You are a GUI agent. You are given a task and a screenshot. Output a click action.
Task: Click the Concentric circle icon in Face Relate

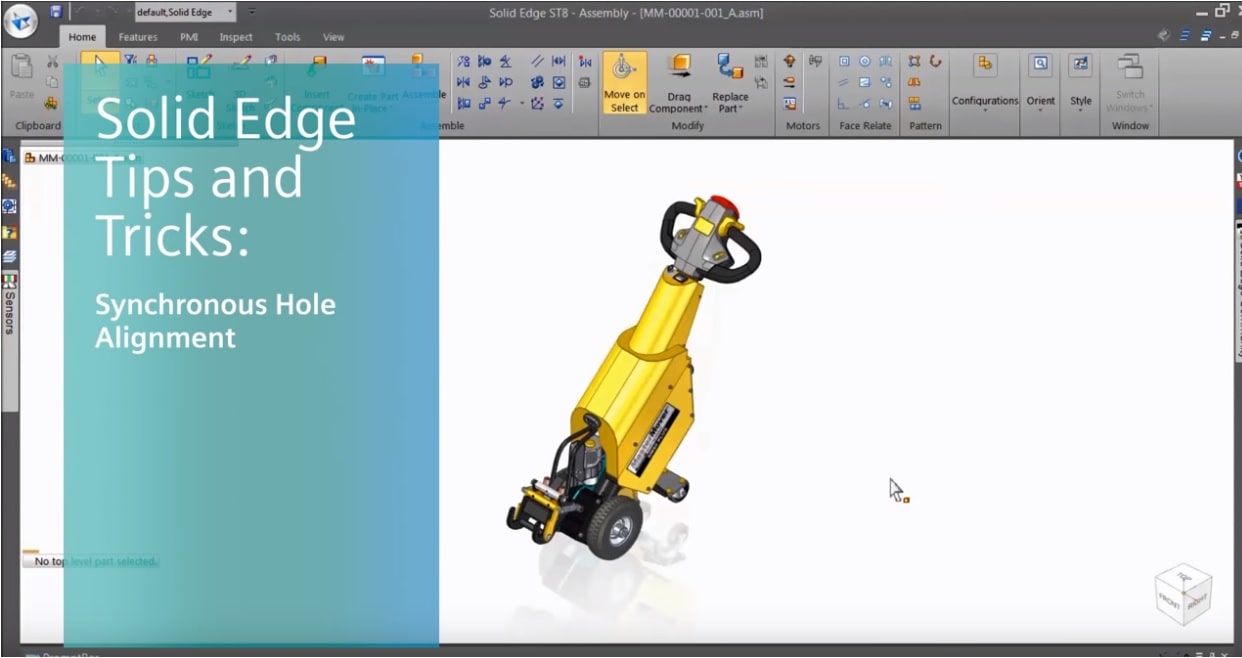coord(865,61)
